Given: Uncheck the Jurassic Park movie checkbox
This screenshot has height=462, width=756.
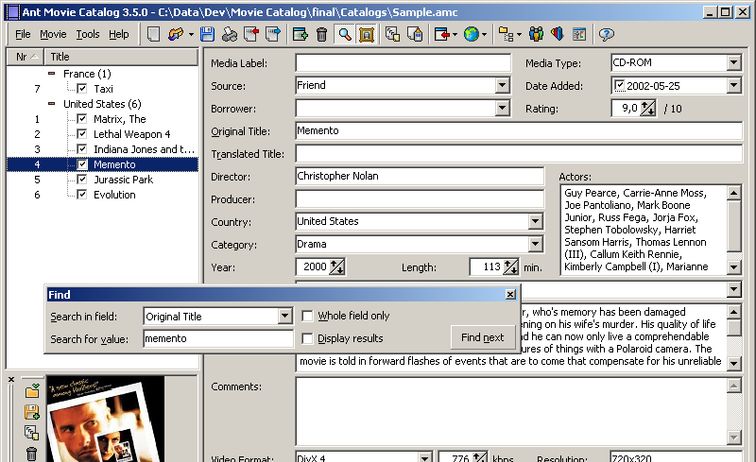Looking at the screenshot, I should click(x=82, y=180).
